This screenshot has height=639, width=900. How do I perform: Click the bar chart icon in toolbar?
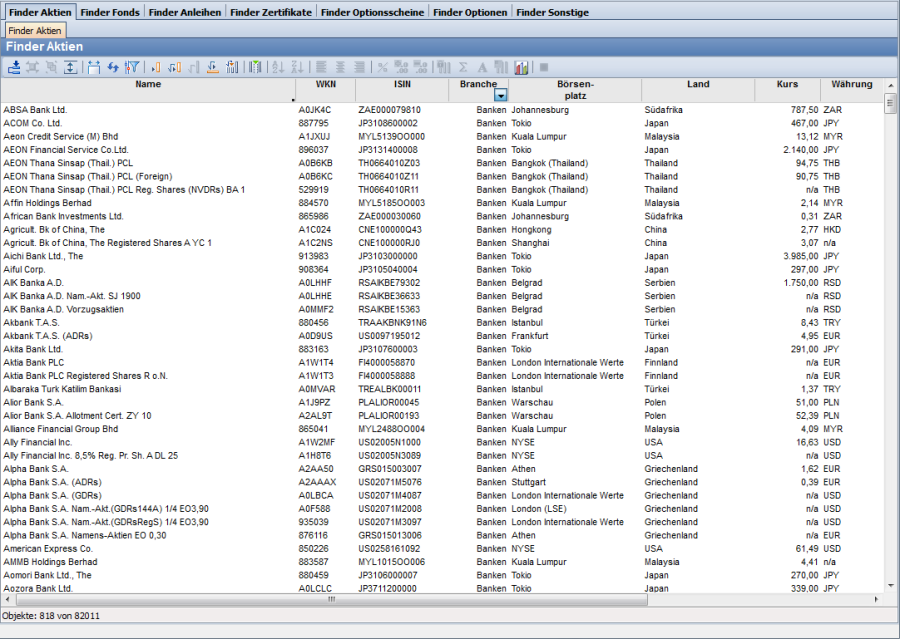[521, 67]
